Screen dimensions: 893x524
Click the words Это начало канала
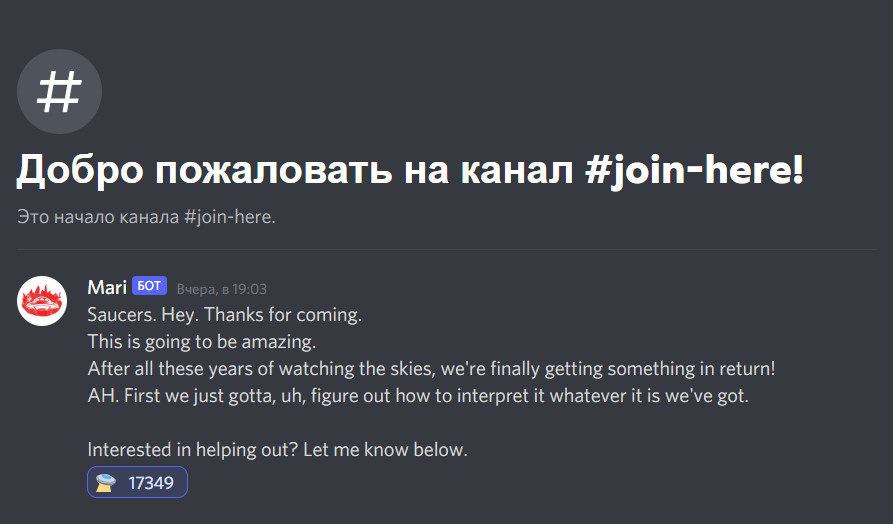pos(98,217)
